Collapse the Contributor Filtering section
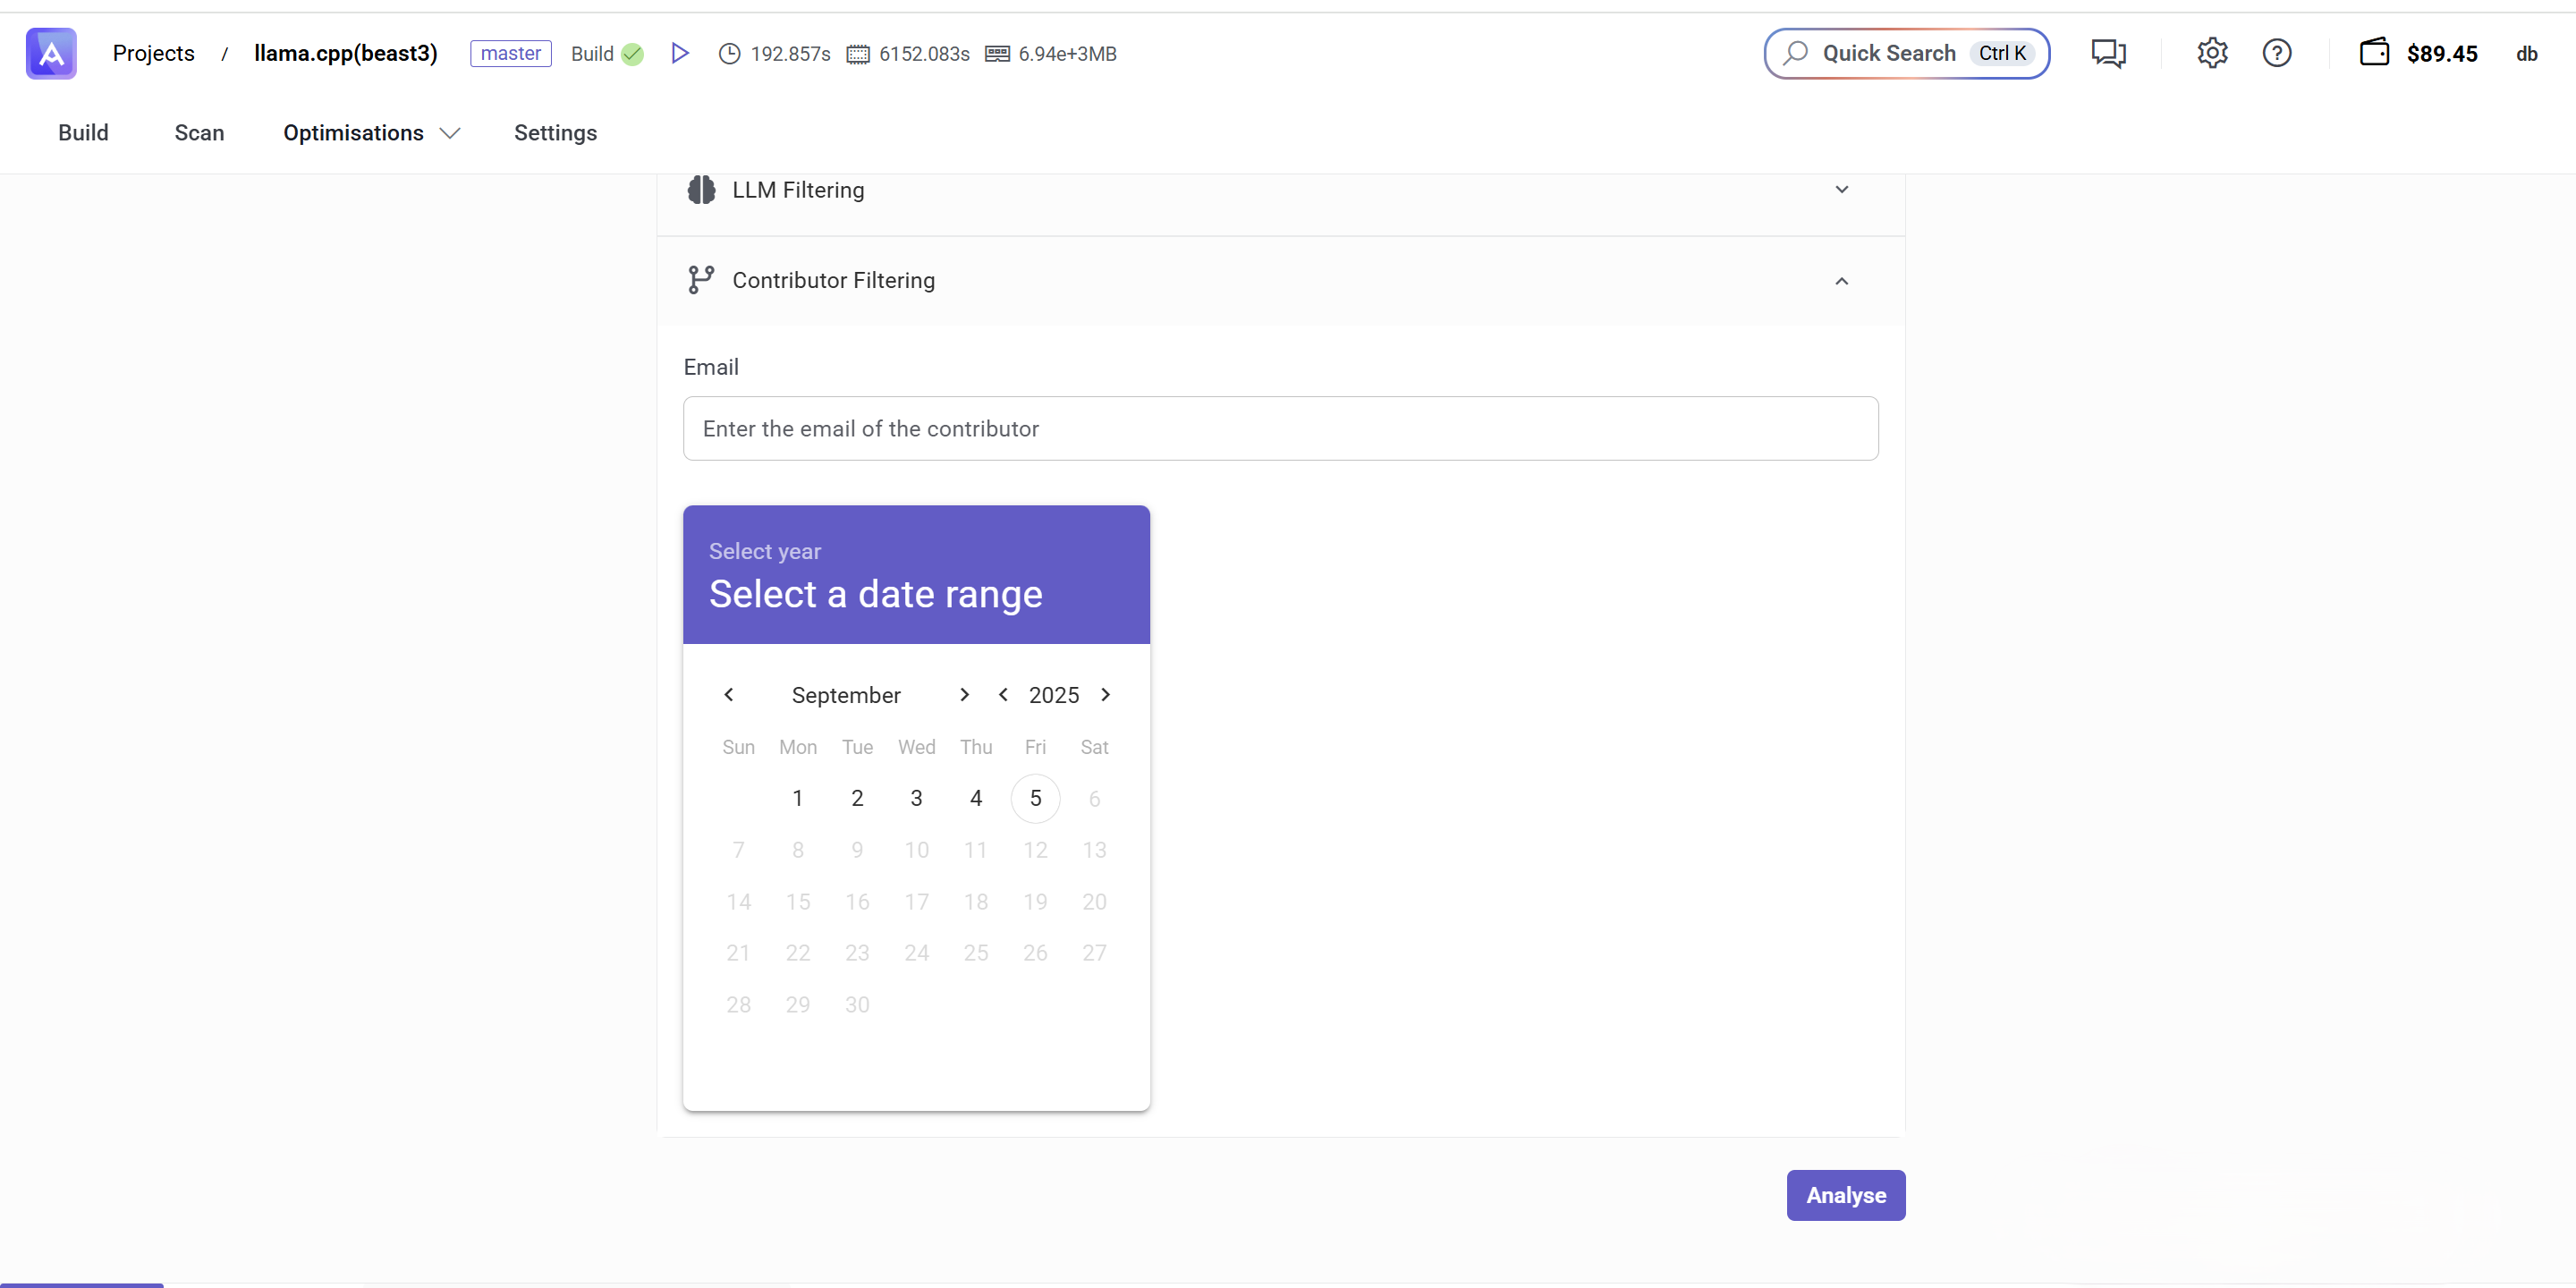This screenshot has width=2576, height=1288. pyautogui.click(x=1841, y=281)
